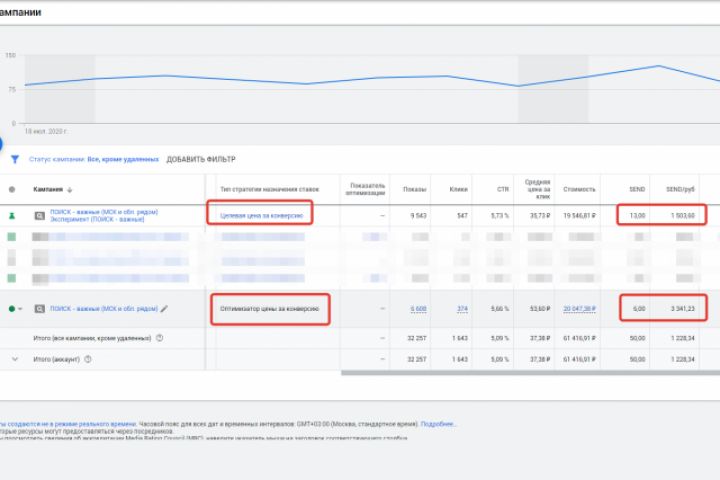The height and width of the screenshot is (480, 720).
Task: Click the impressions value 9 543
Action: coord(418,215)
